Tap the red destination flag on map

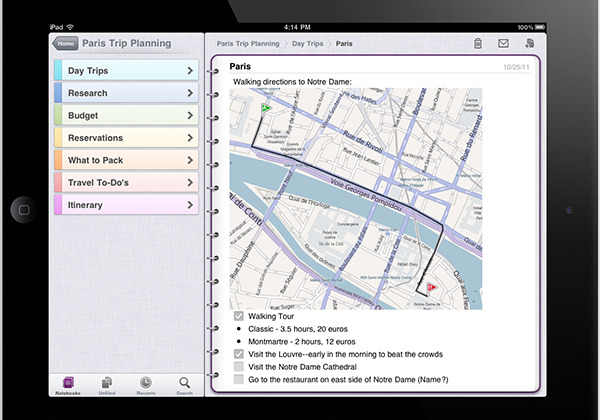431,287
